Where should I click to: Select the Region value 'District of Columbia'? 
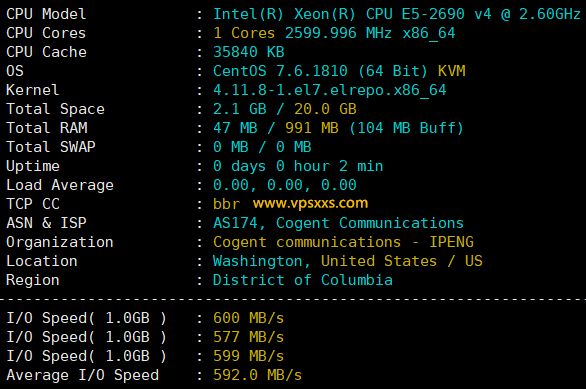pyautogui.click(x=303, y=280)
